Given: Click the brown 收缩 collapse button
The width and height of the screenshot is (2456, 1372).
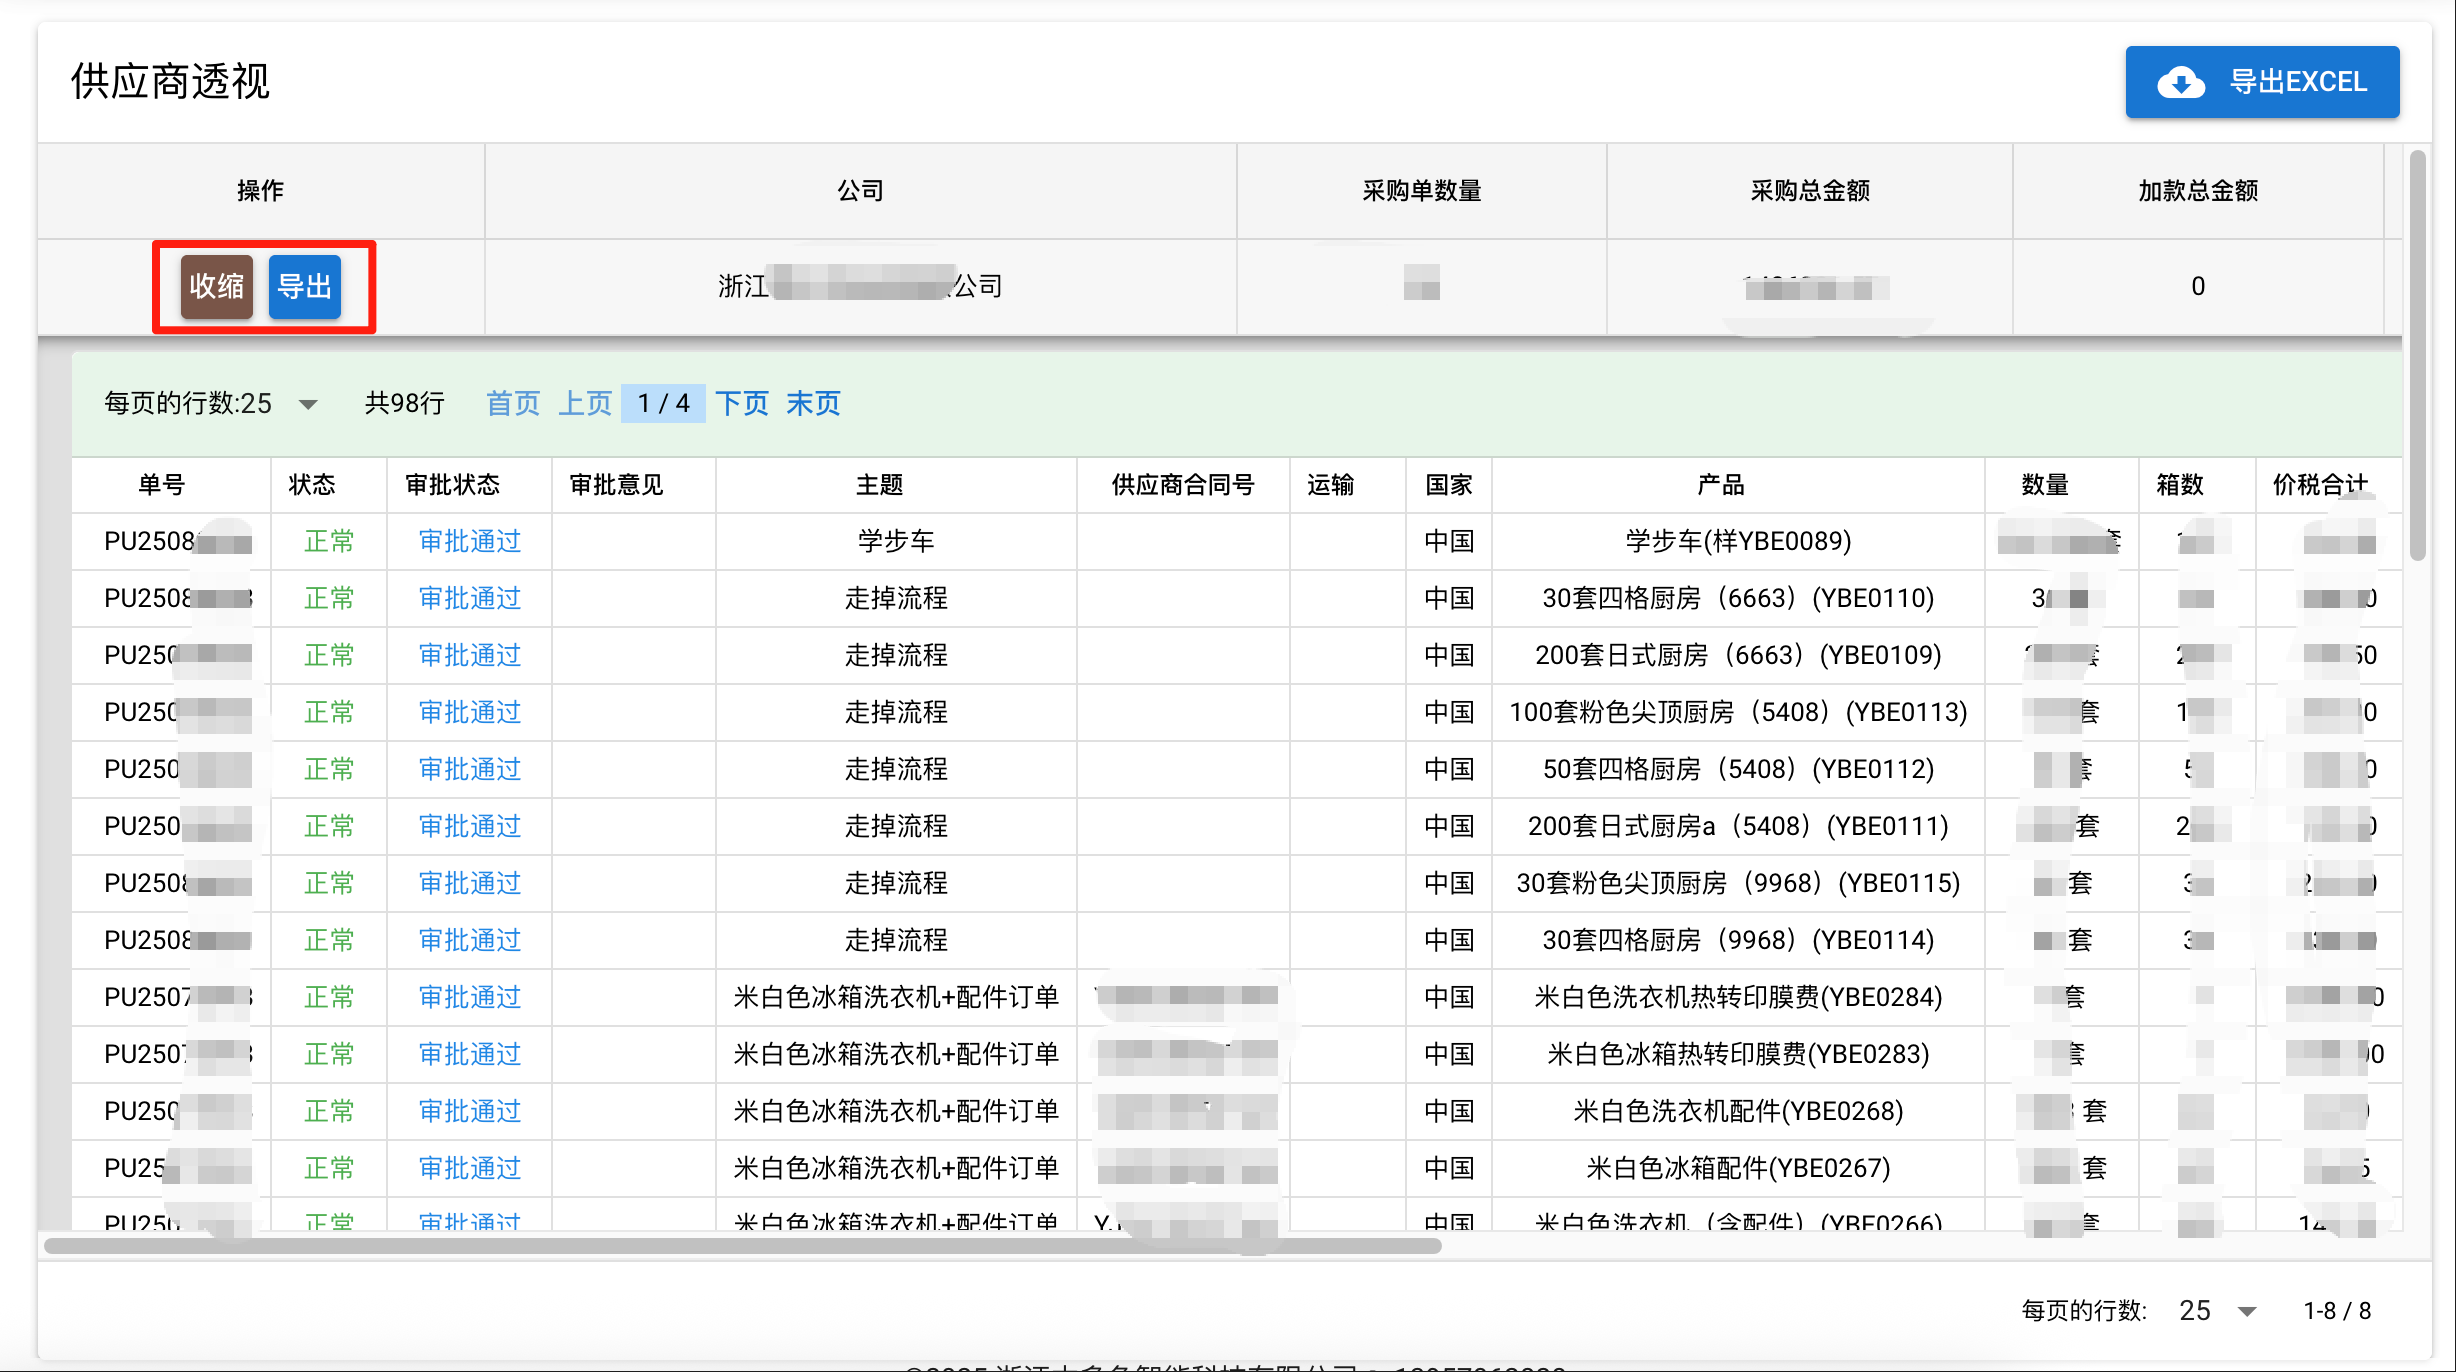Looking at the screenshot, I should [216, 287].
